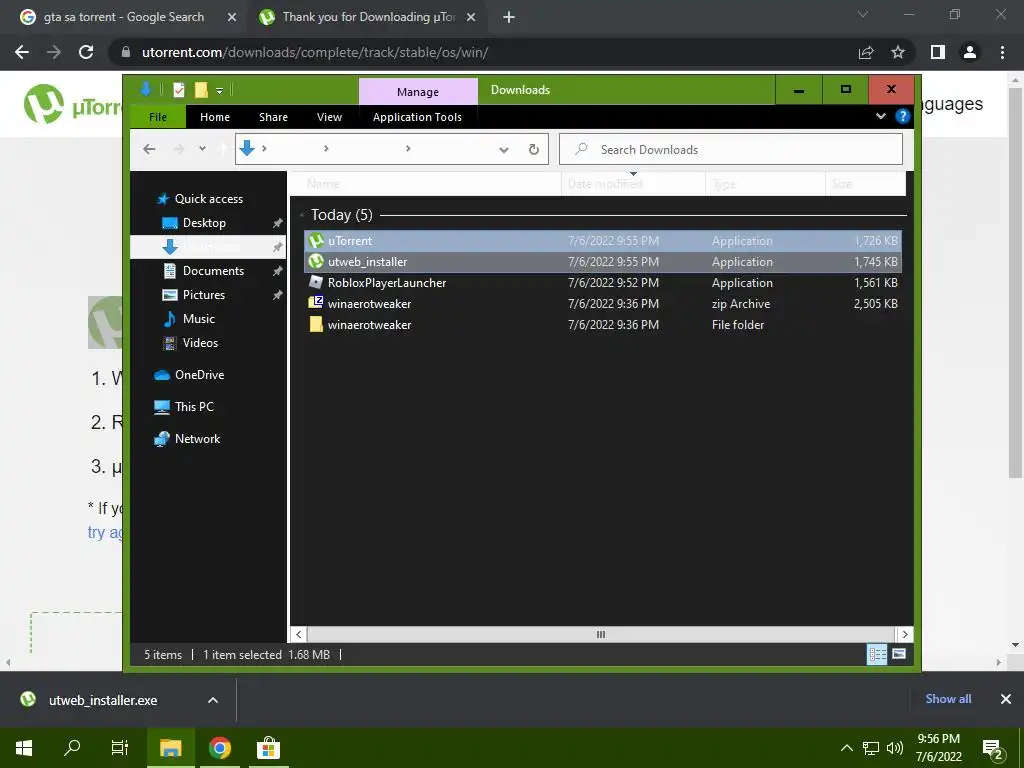Switch to Large icons view layout

point(899,654)
